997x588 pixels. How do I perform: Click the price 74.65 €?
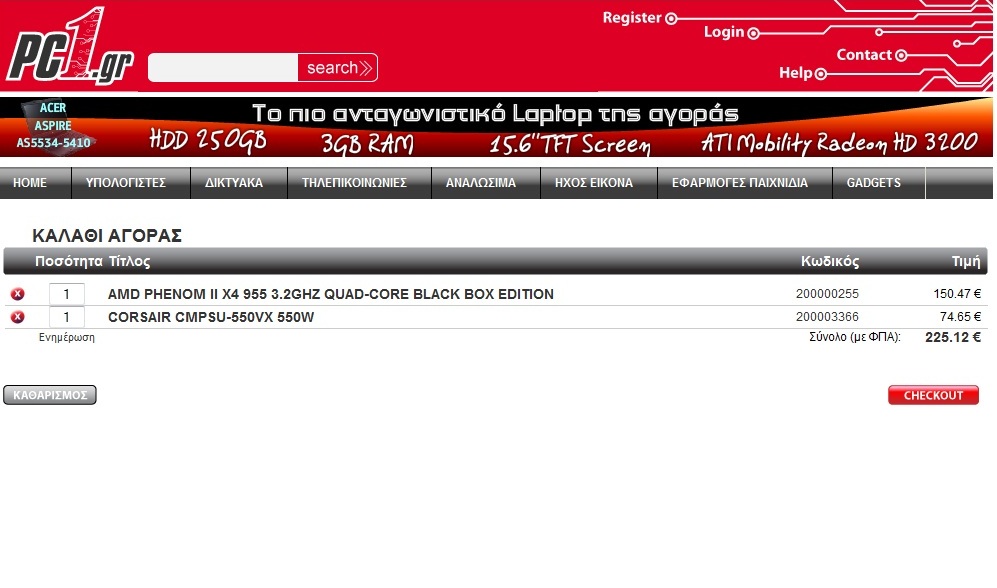coord(960,317)
